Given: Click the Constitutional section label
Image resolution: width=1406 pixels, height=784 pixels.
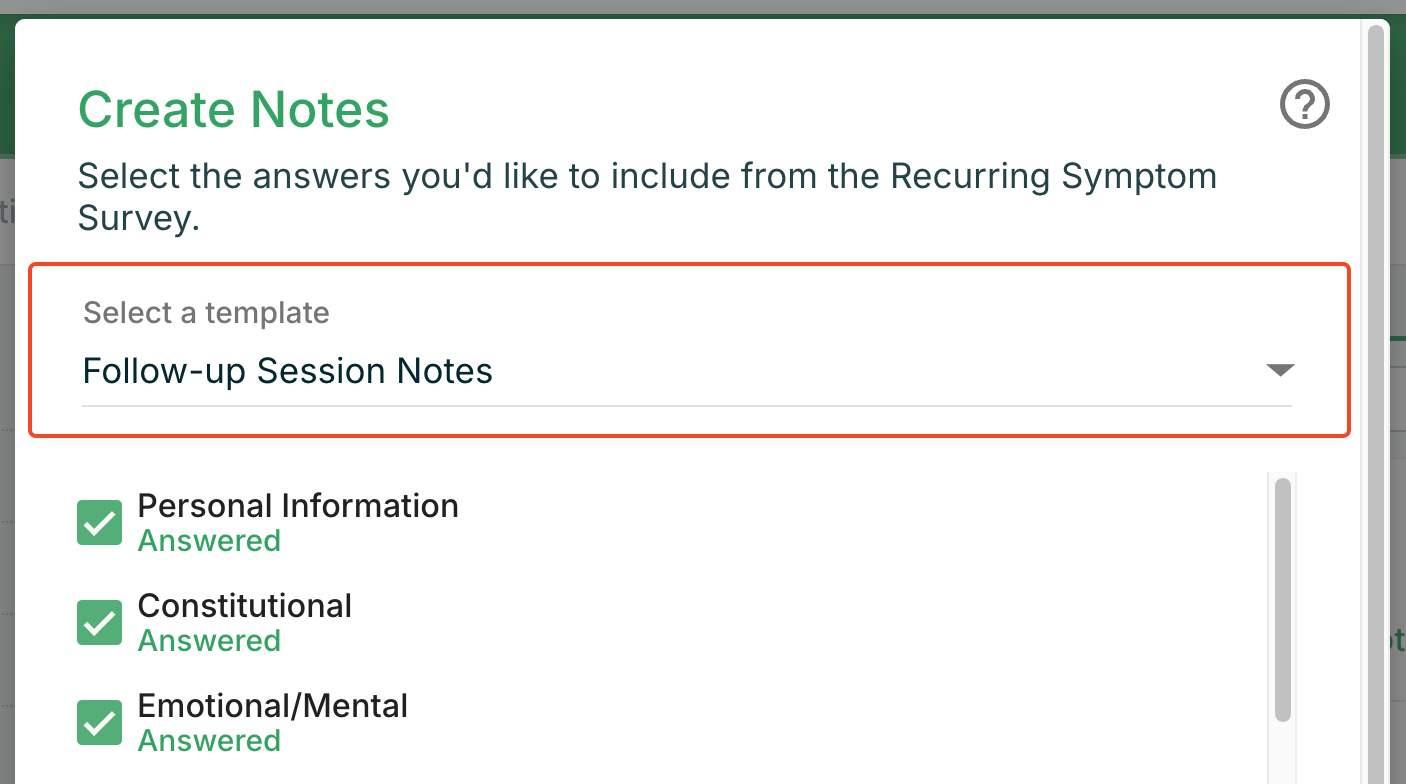Looking at the screenshot, I should [x=245, y=606].
